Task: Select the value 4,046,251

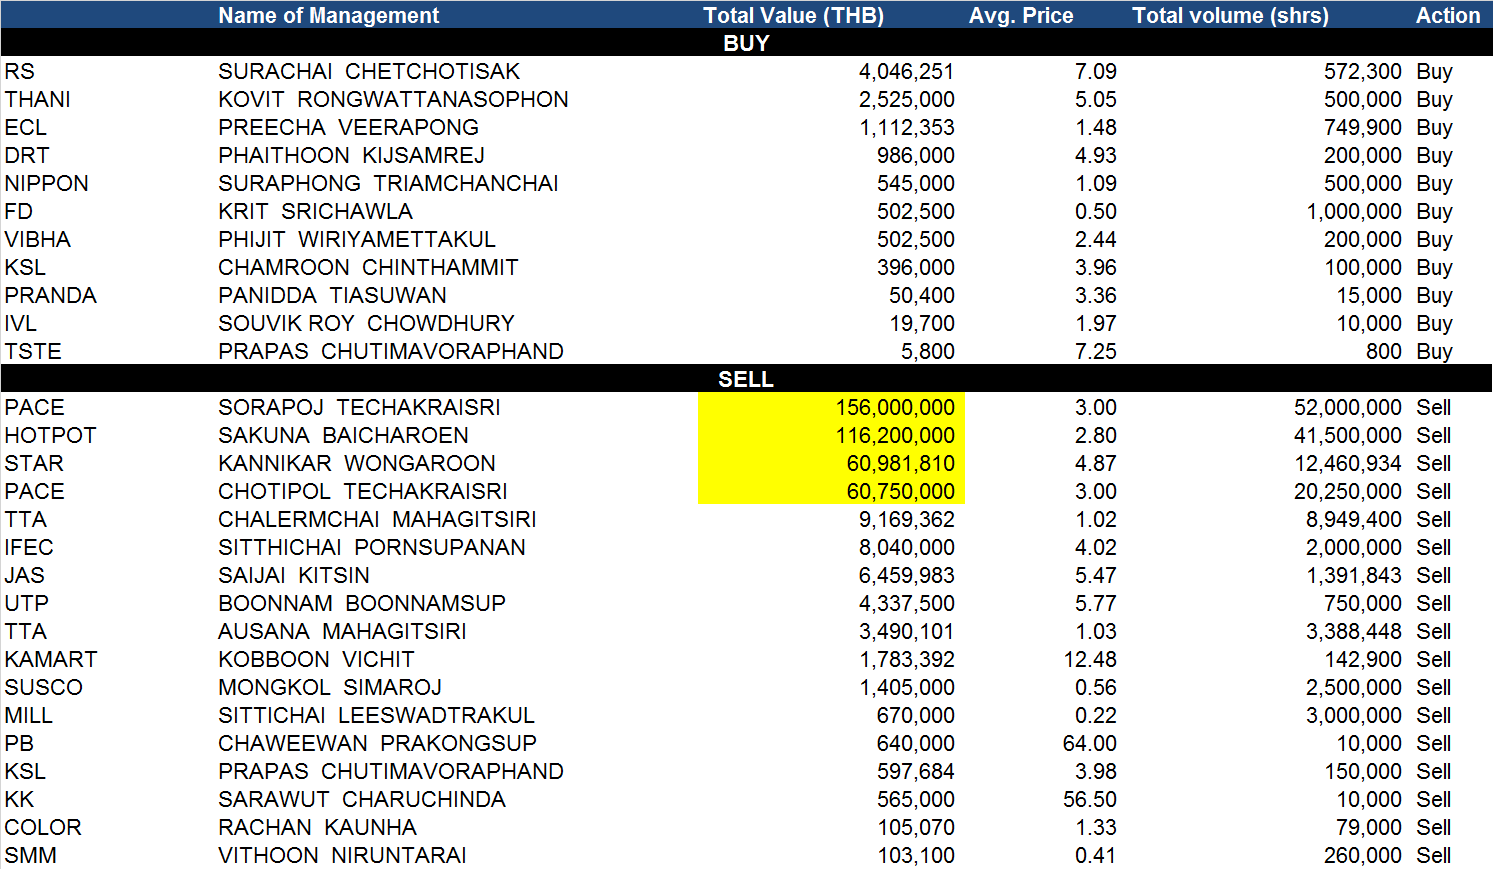Action: click(906, 71)
